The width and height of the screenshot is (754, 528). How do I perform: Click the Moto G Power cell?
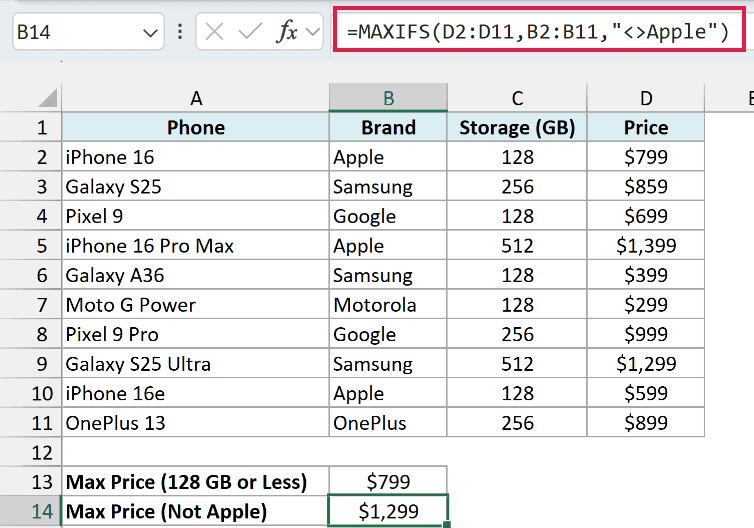point(196,305)
